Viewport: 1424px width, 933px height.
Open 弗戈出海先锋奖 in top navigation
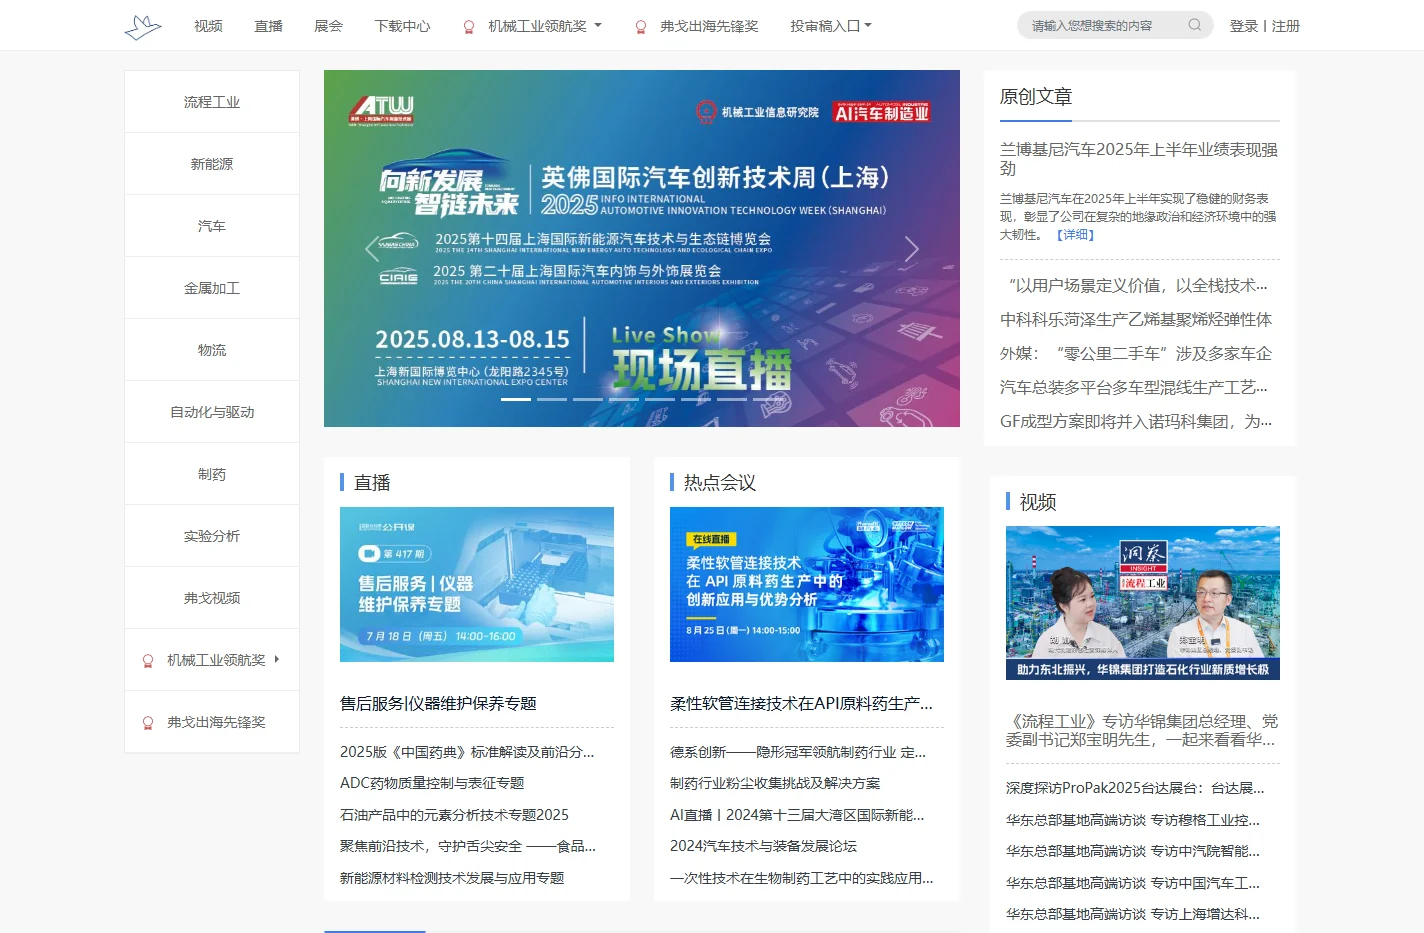point(709,26)
